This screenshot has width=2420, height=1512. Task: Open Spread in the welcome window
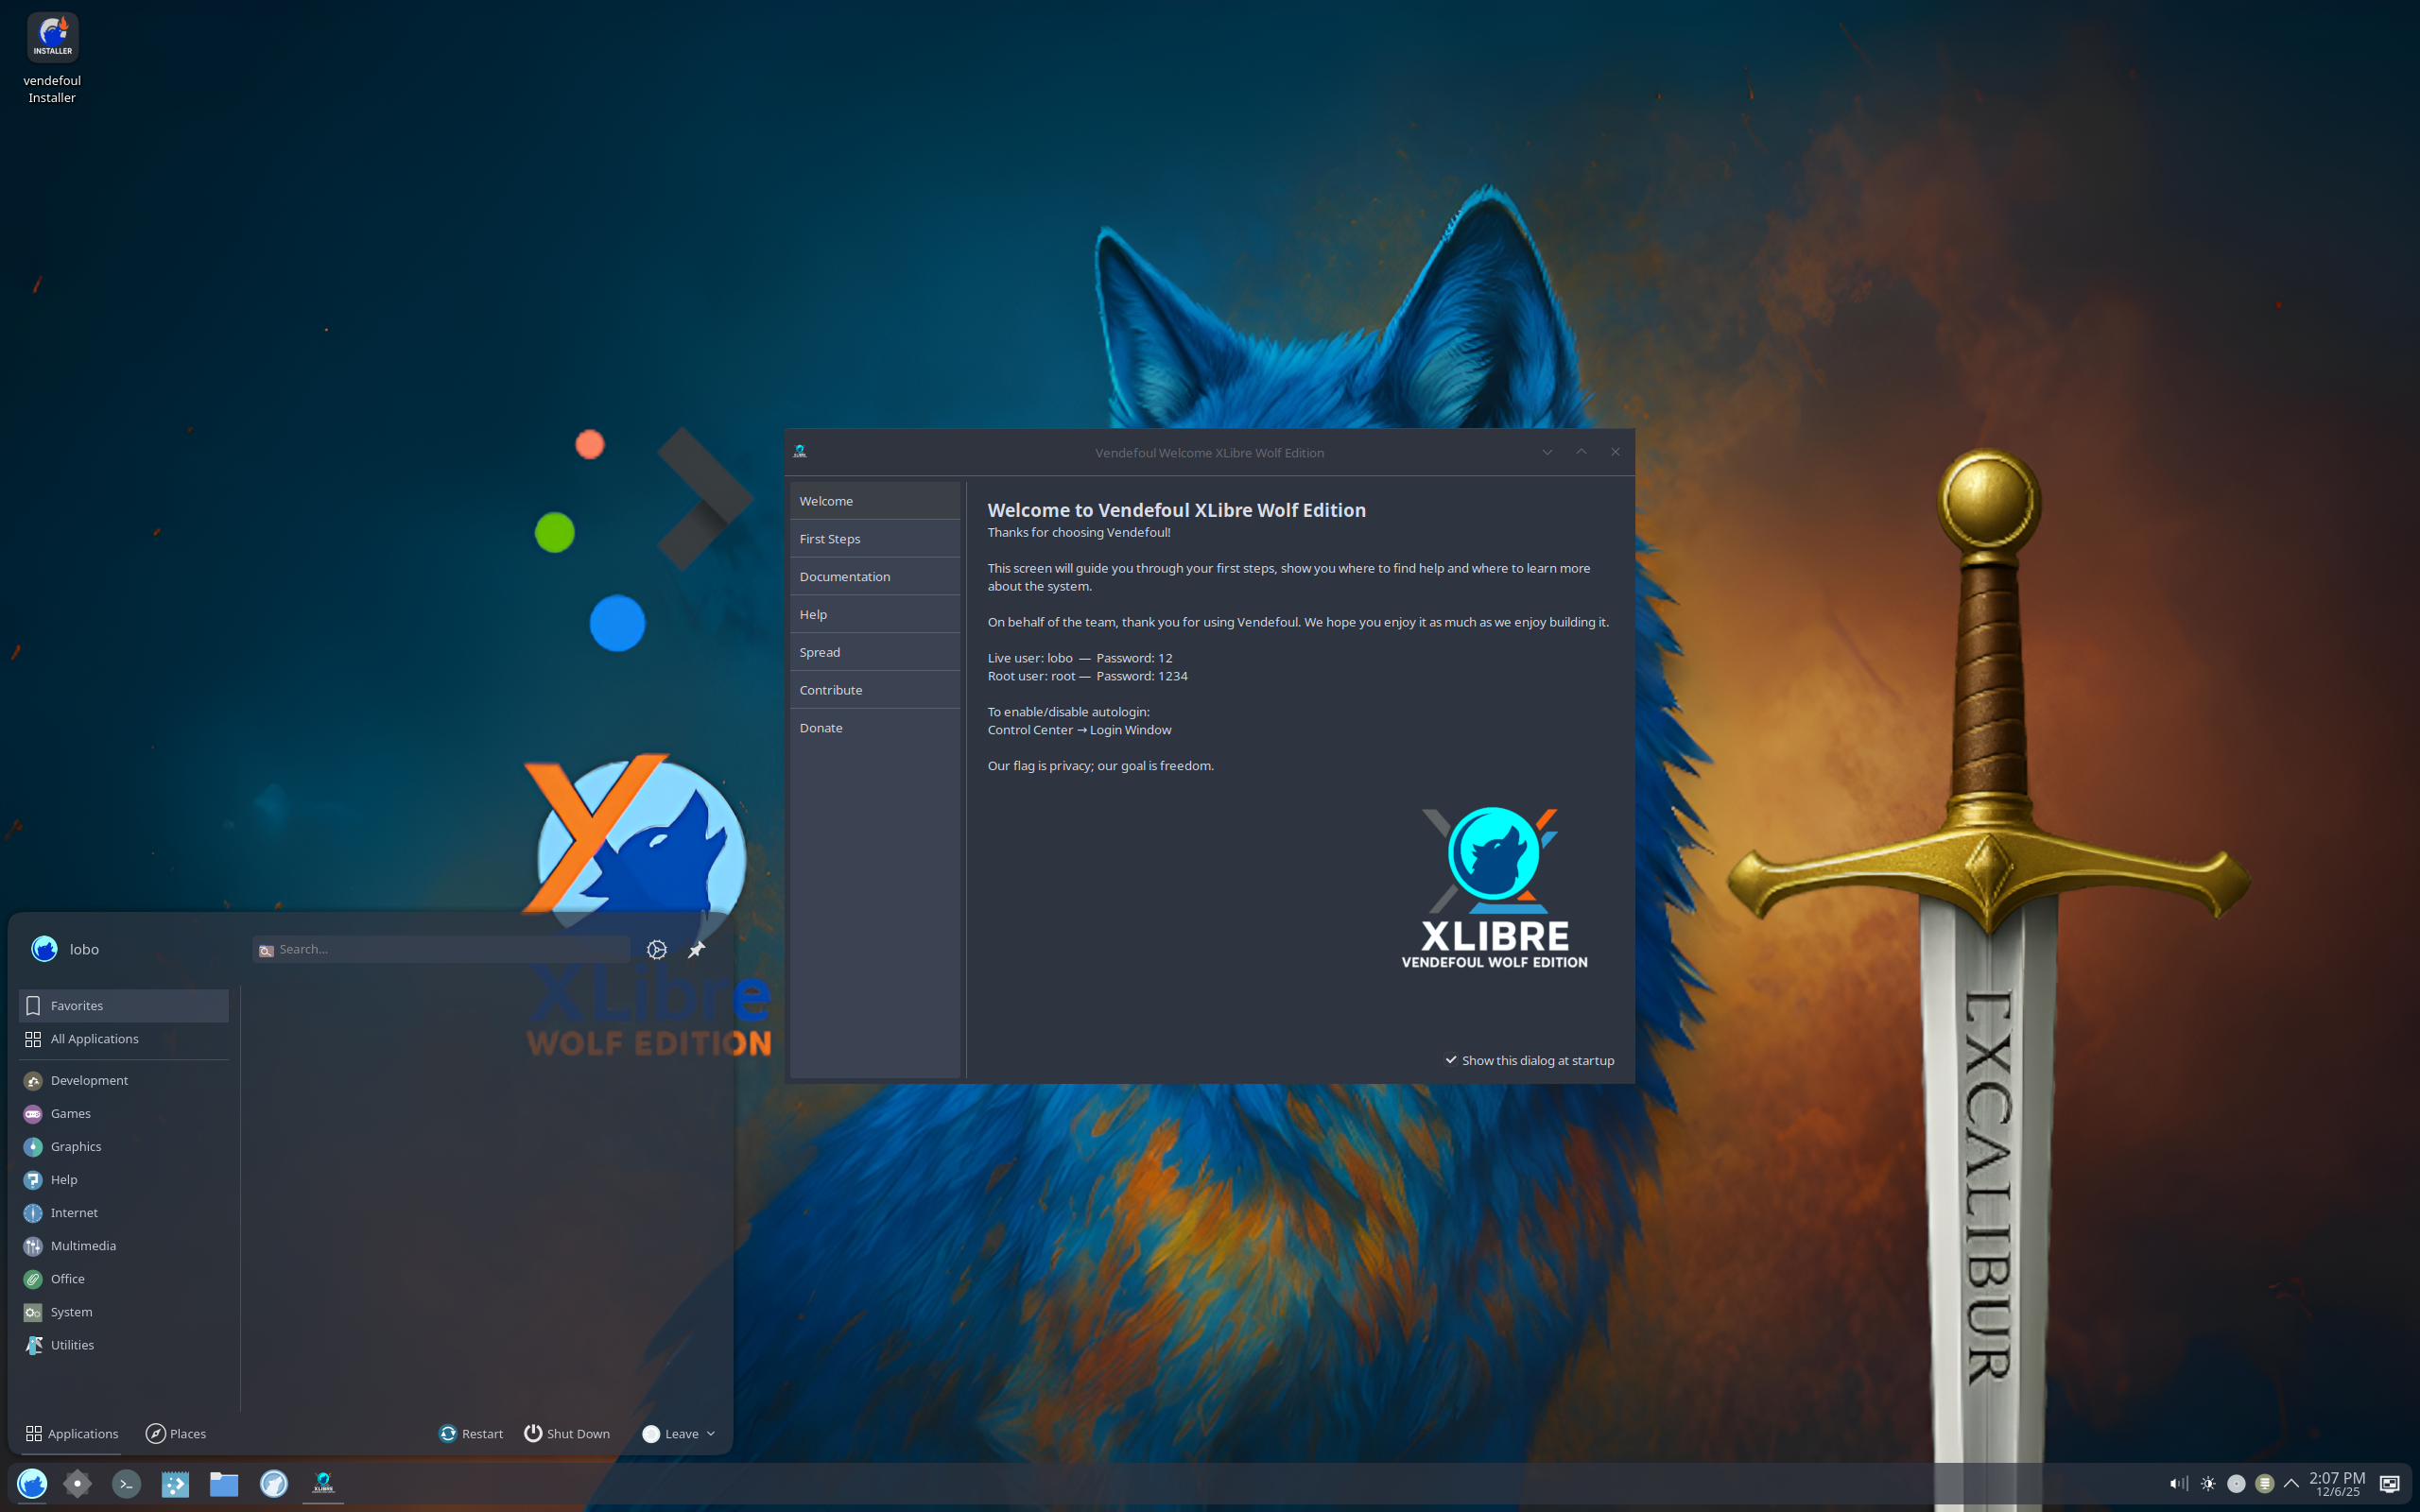(x=874, y=652)
